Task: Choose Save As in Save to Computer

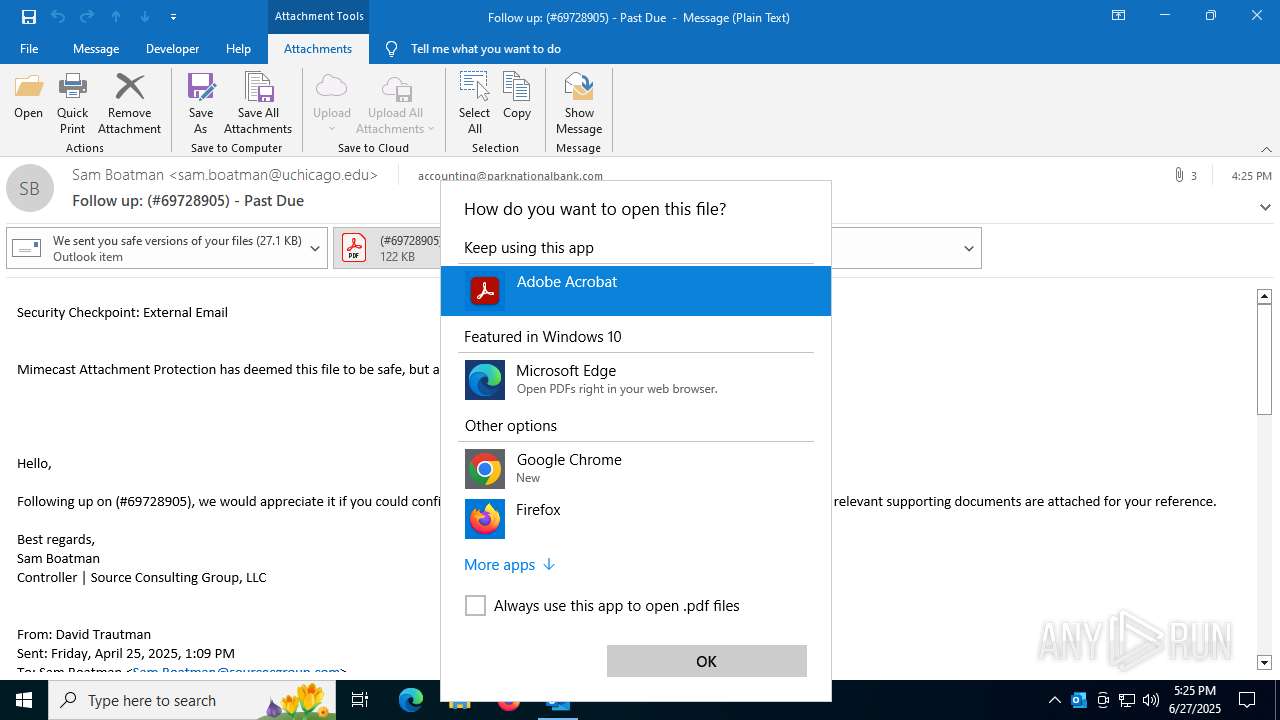Action: pos(201,103)
